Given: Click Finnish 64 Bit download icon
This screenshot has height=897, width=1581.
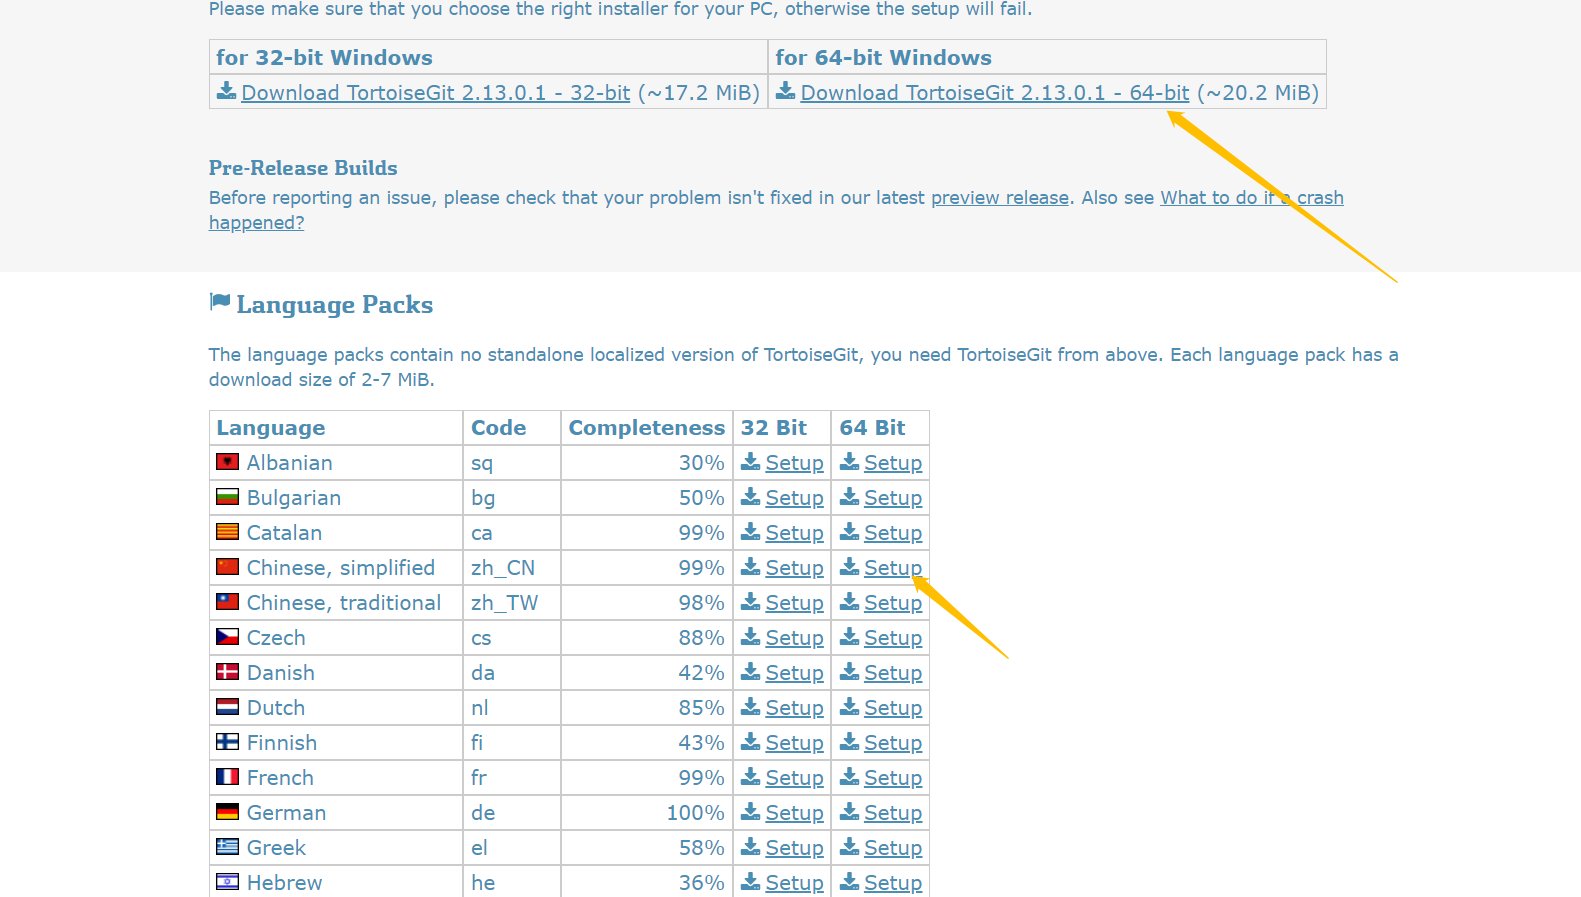Looking at the screenshot, I should (850, 741).
